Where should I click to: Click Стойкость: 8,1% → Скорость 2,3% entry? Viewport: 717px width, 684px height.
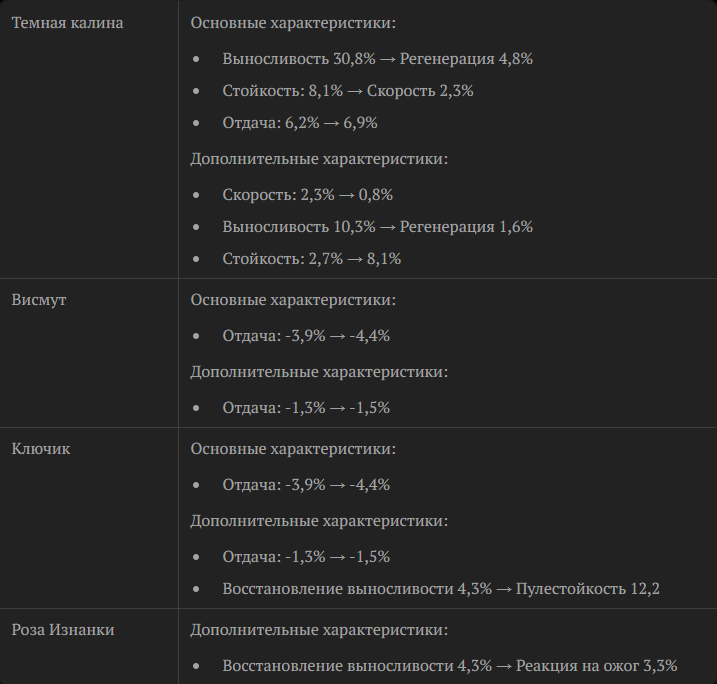tap(348, 91)
